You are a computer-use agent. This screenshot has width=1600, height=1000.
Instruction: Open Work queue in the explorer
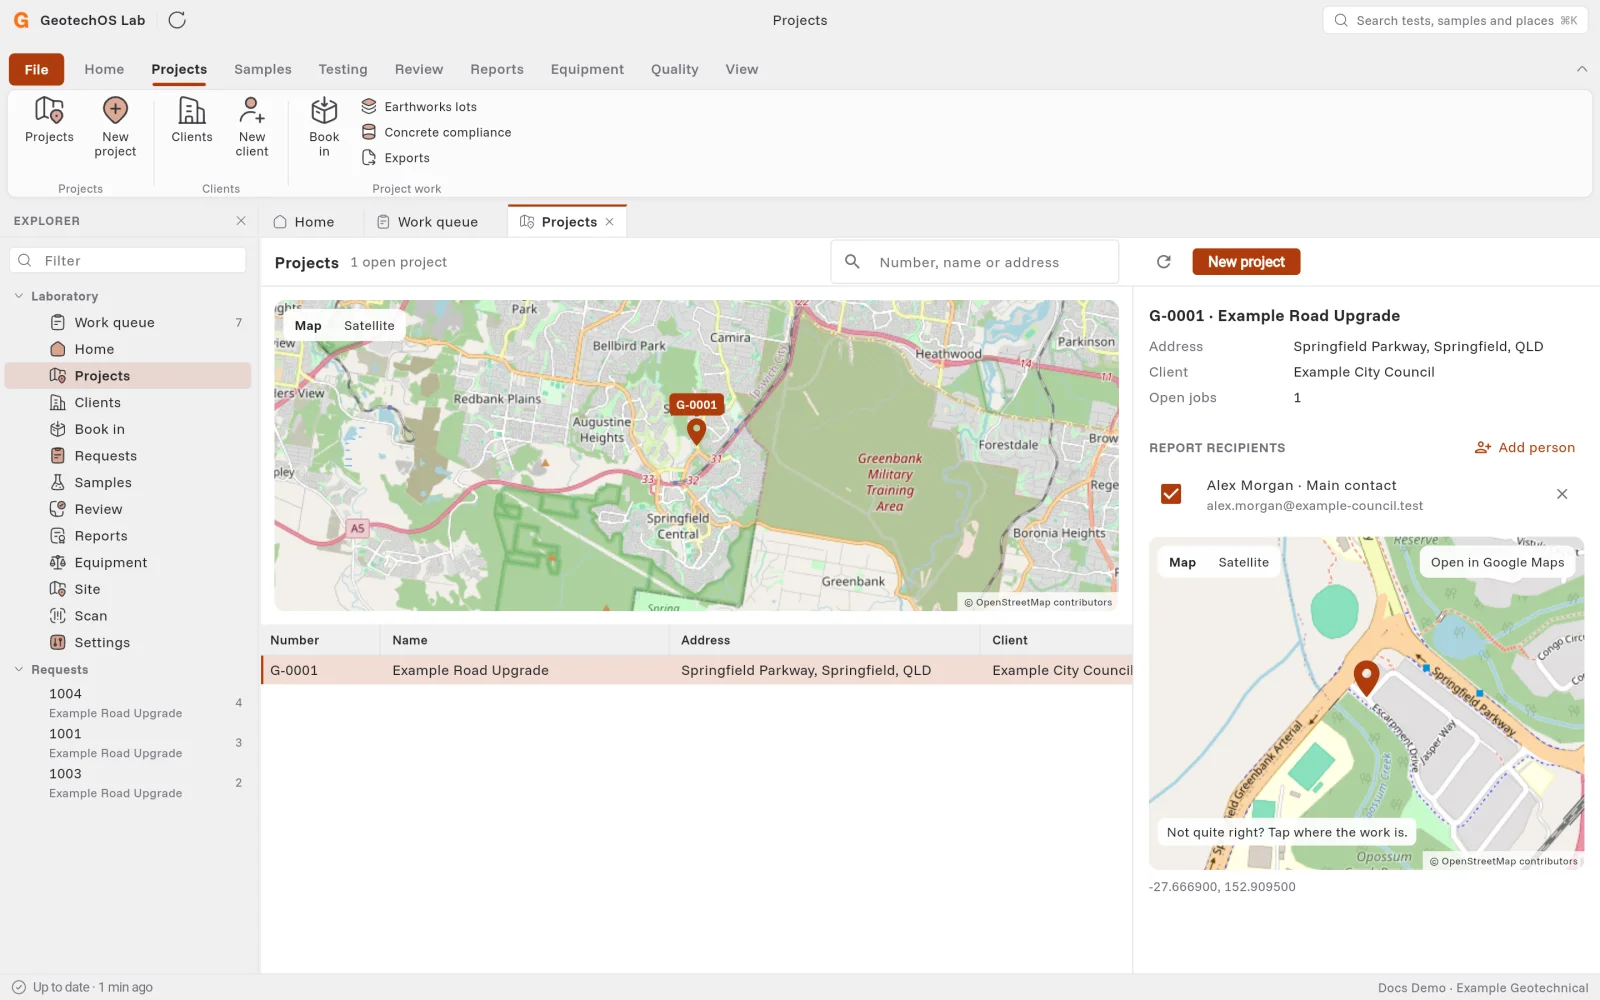pos(128,322)
